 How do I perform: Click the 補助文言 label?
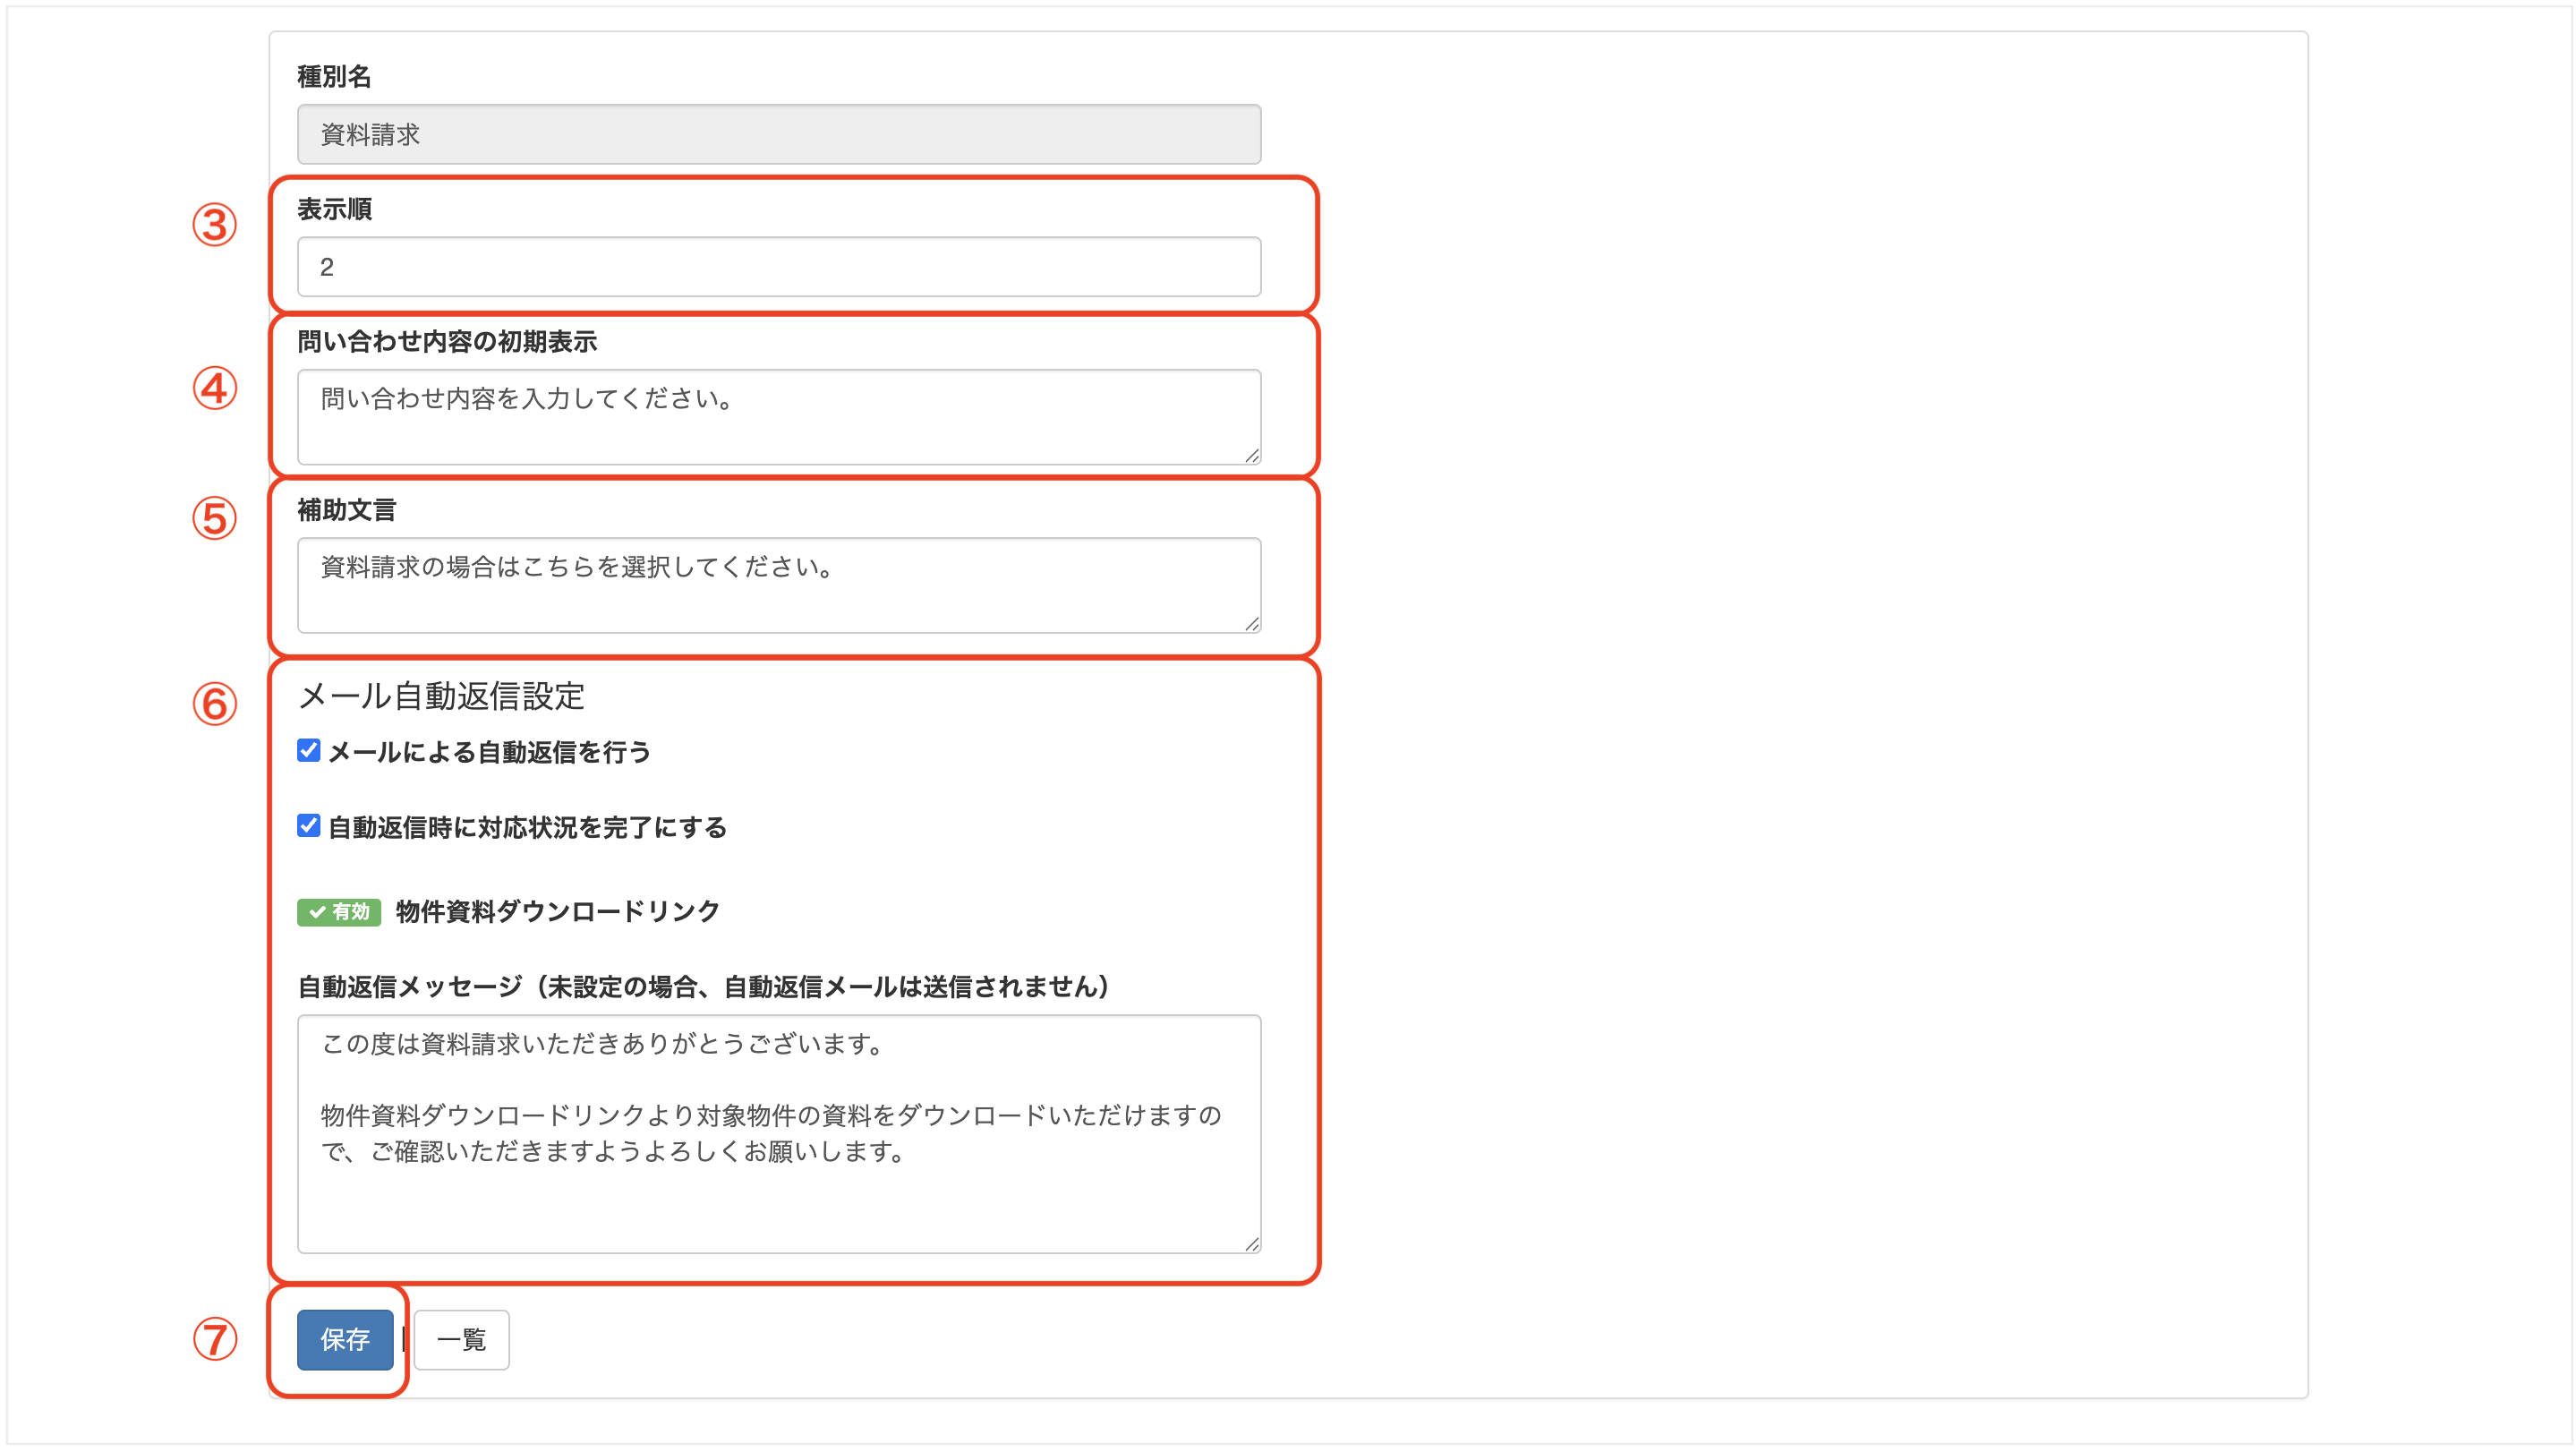(x=346, y=510)
